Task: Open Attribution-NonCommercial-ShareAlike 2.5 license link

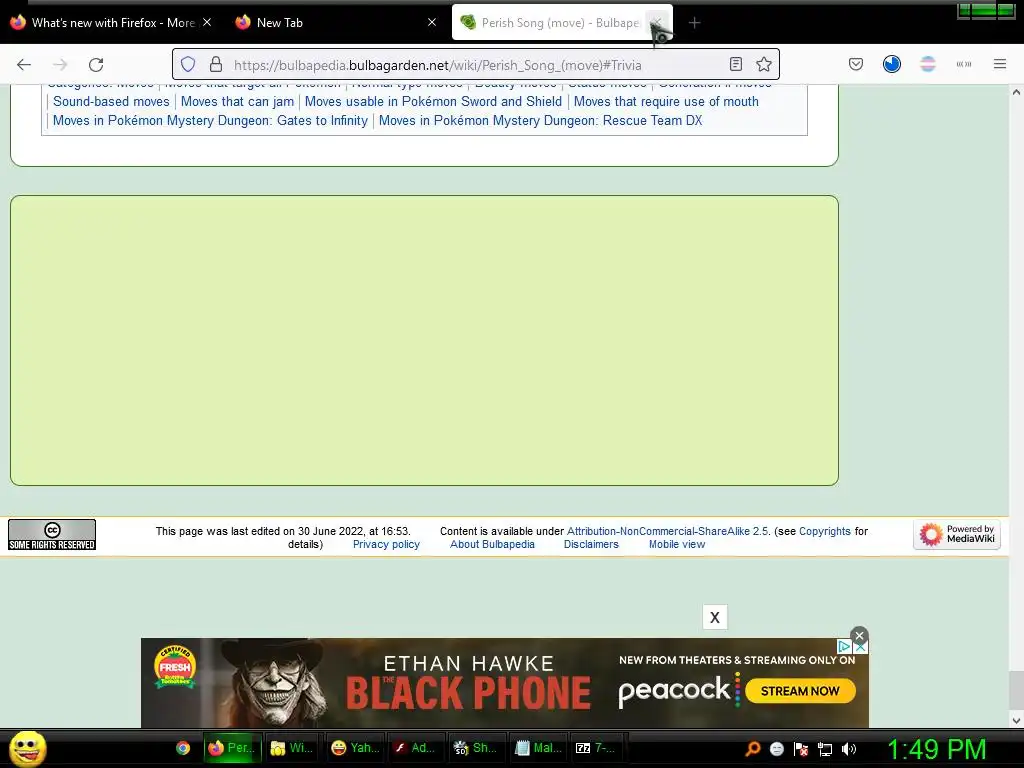Action: pyautogui.click(x=667, y=532)
